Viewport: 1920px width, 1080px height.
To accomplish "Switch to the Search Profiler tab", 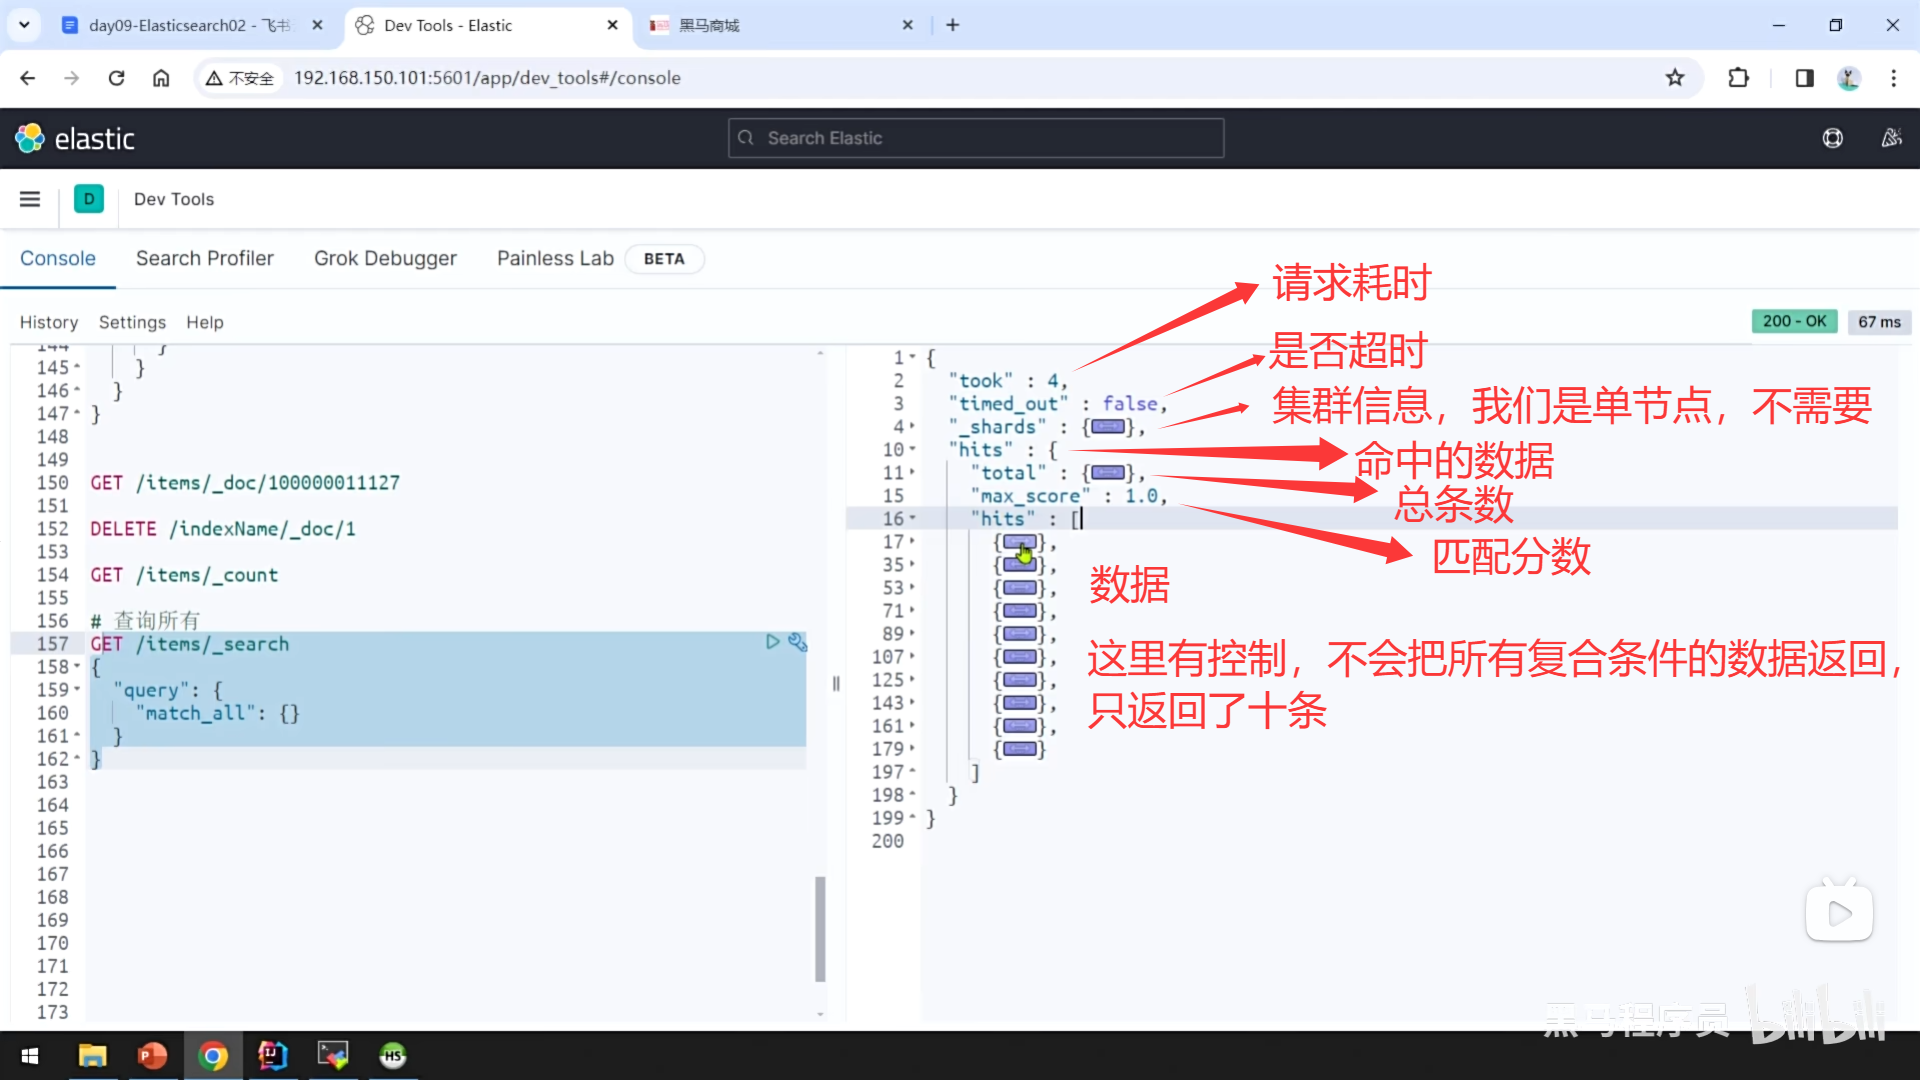I will coord(204,258).
